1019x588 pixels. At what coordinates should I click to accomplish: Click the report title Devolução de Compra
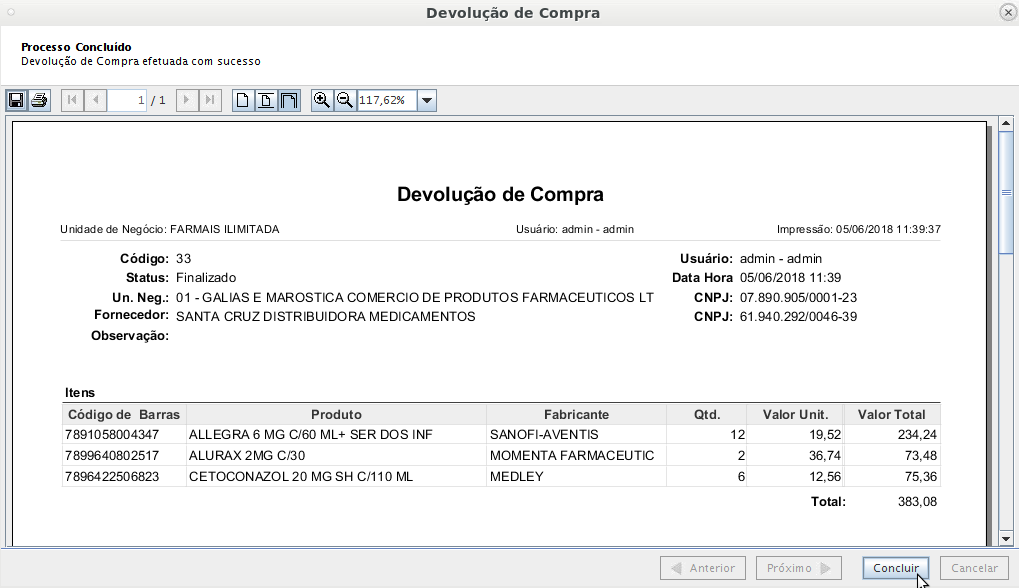coord(500,194)
